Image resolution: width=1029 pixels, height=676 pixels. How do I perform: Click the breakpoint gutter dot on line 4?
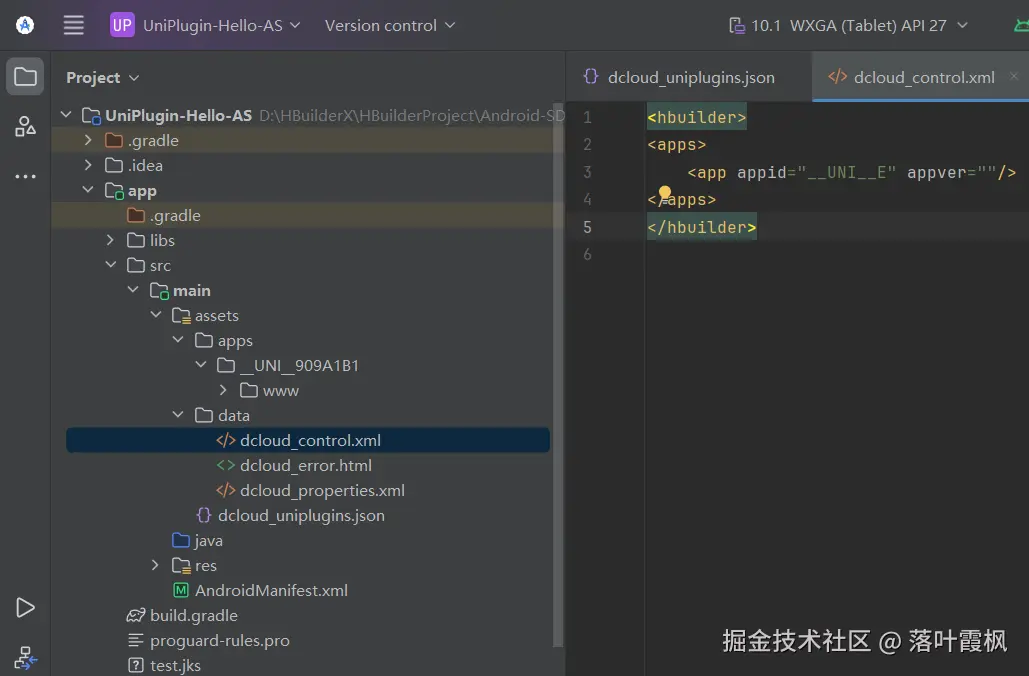click(x=663, y=190)
